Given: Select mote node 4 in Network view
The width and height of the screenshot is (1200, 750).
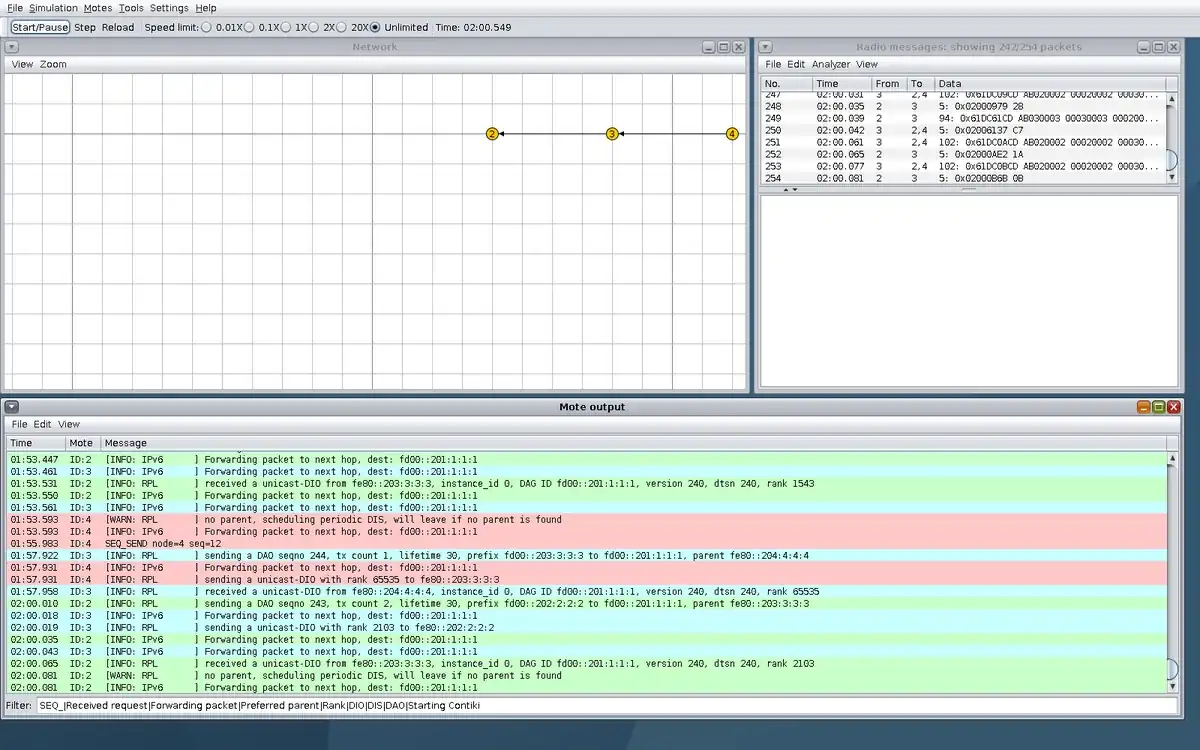Looking at the screenshot, I should click(732, 133).
